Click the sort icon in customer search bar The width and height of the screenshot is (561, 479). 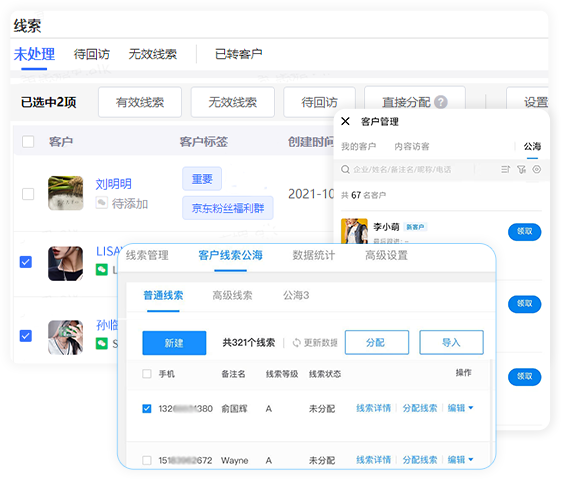tap(505, 169)
